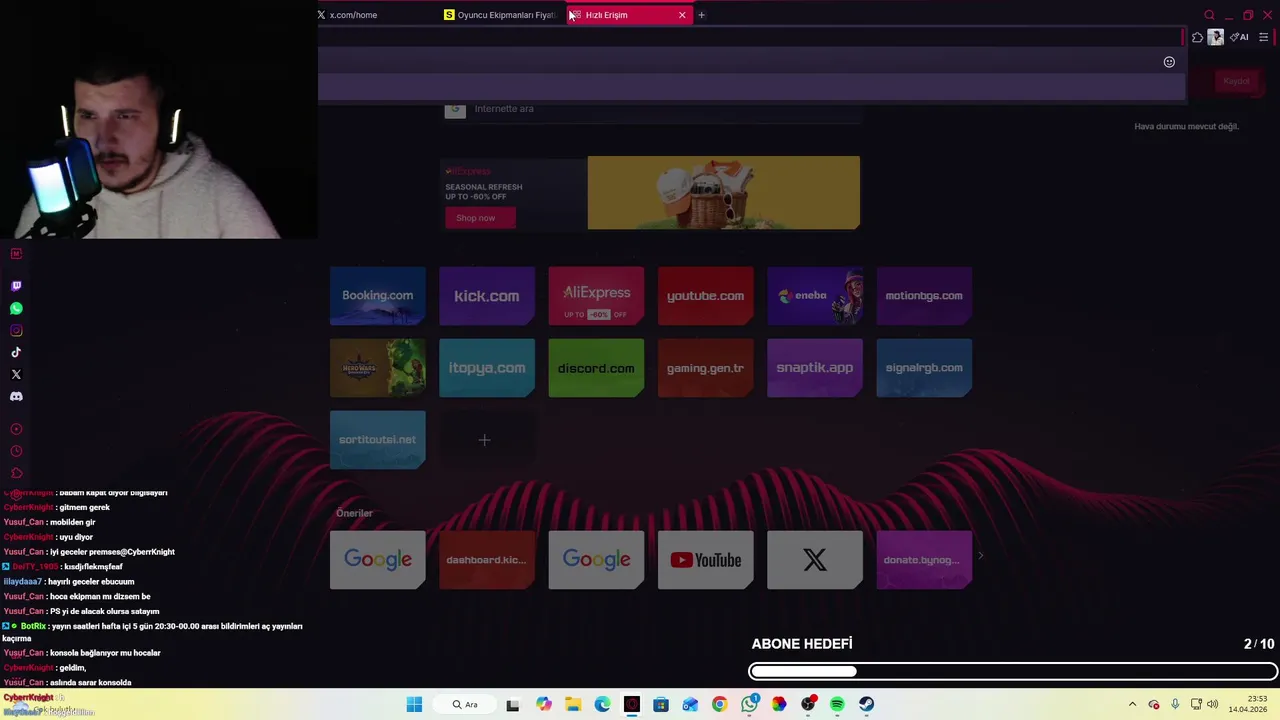Open X messenger in the sidebar
The width and height of the screenshot is (1280, 720).
coord(16,374)
